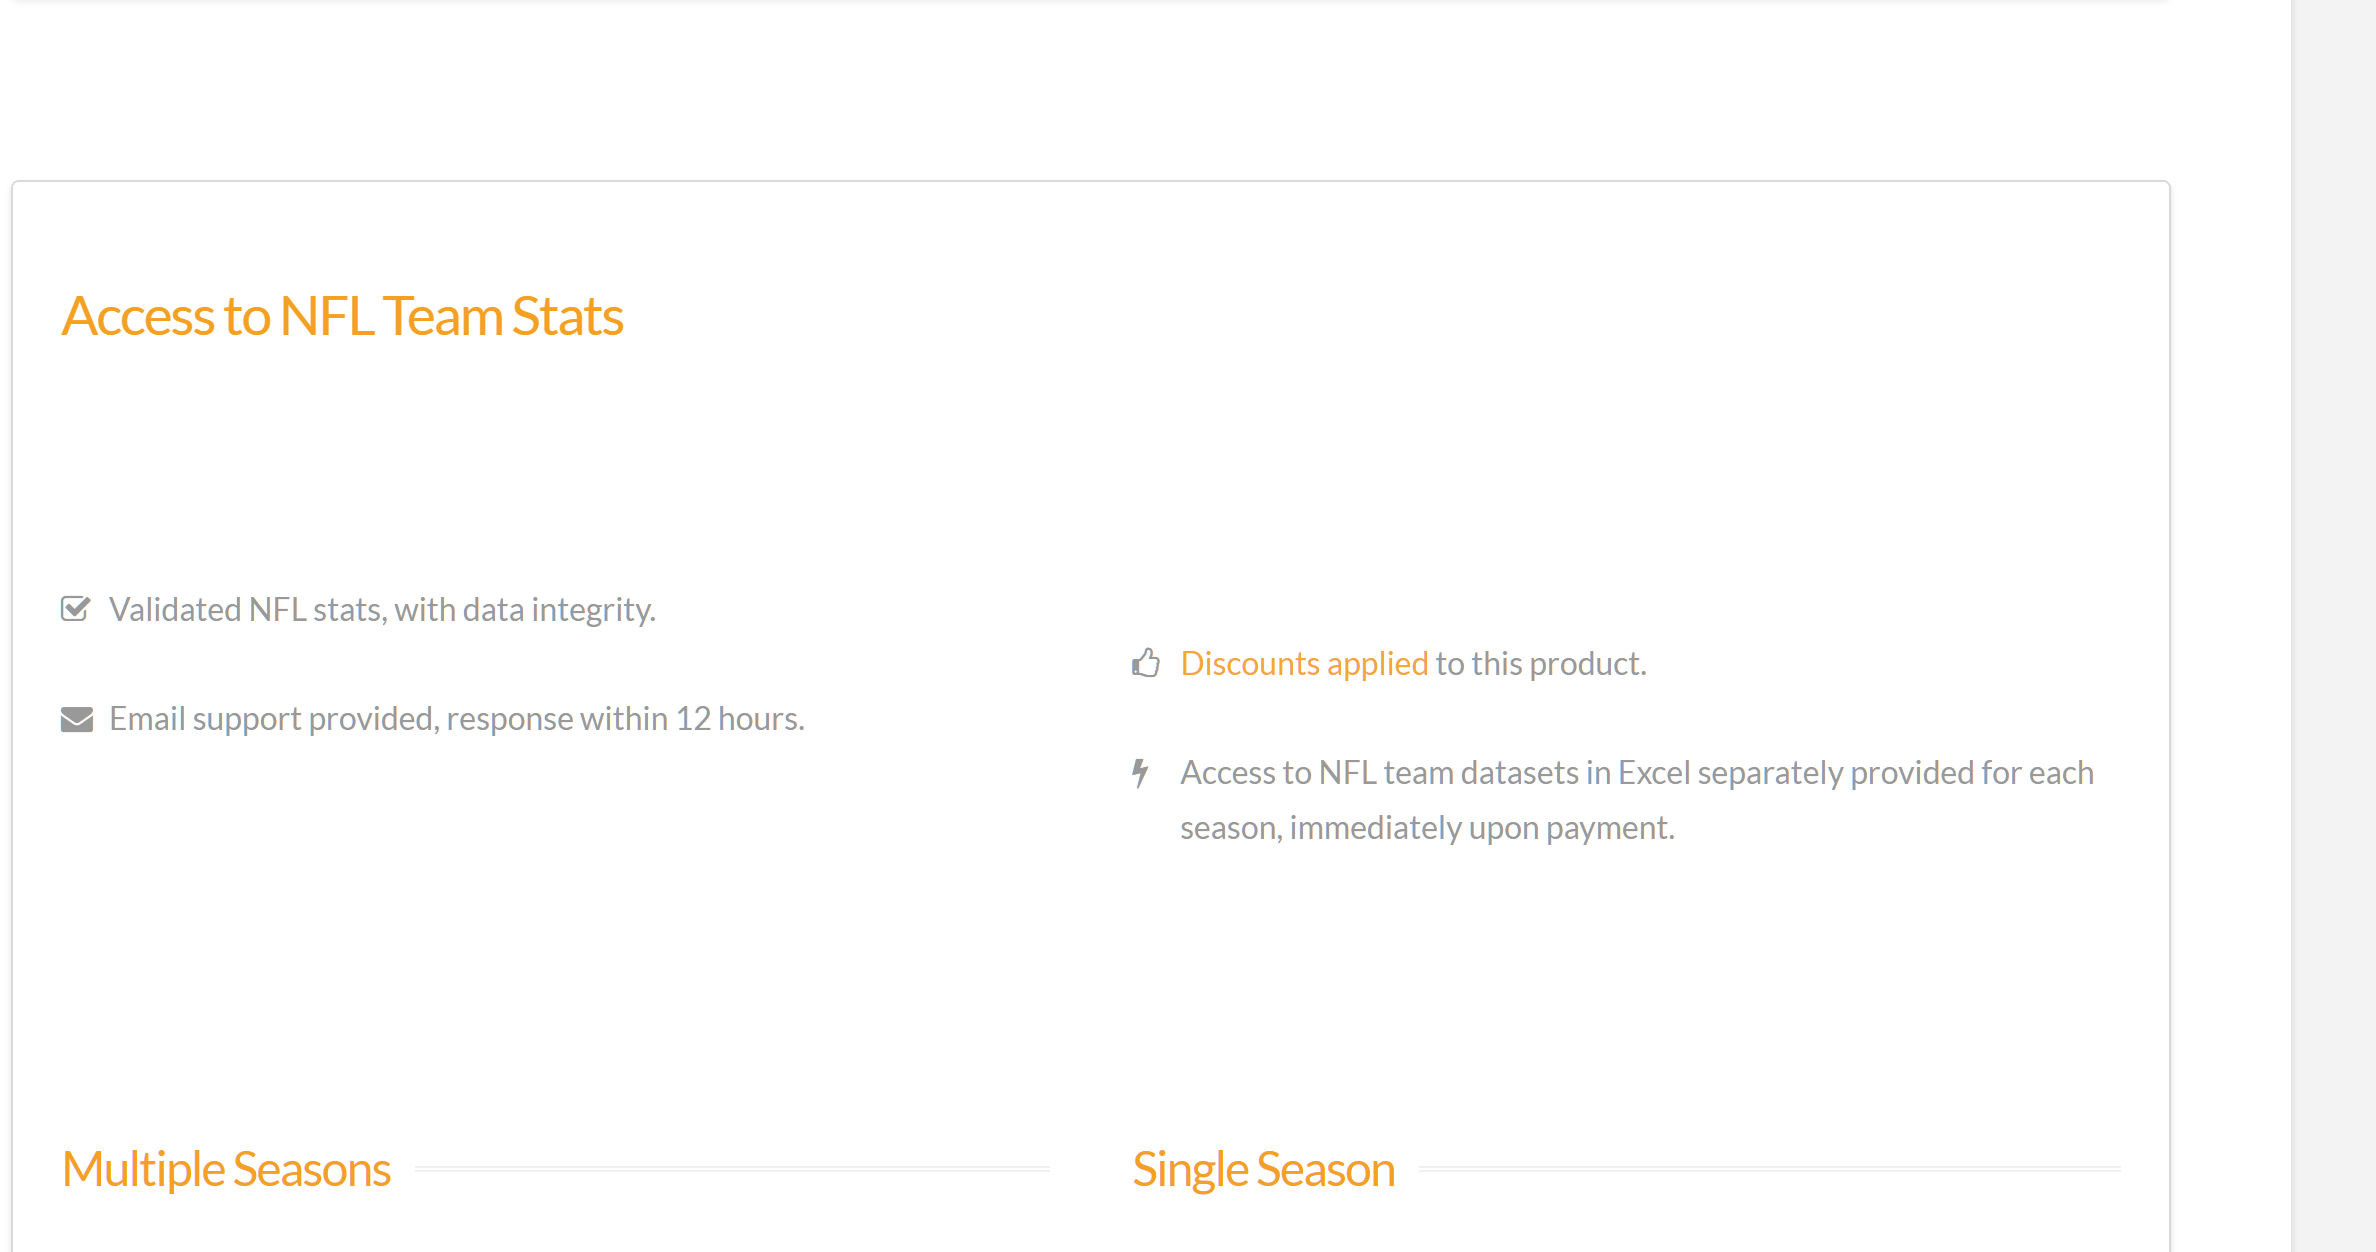Click the thumbs-up icon beside Discounts applied

click(x=1146, y=663)
